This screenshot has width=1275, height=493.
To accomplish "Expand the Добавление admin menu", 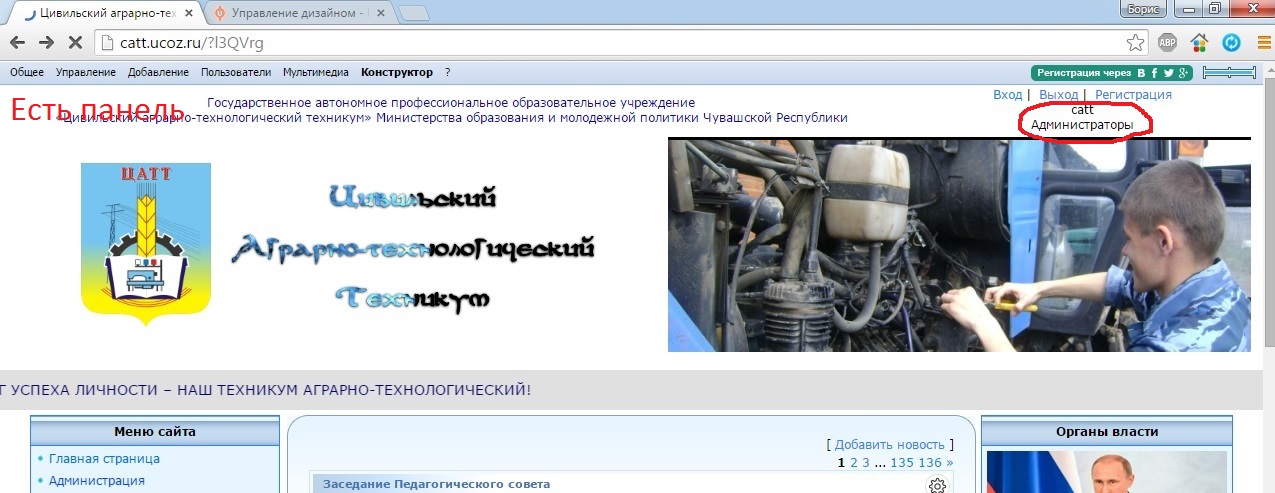I will point(158,73).
